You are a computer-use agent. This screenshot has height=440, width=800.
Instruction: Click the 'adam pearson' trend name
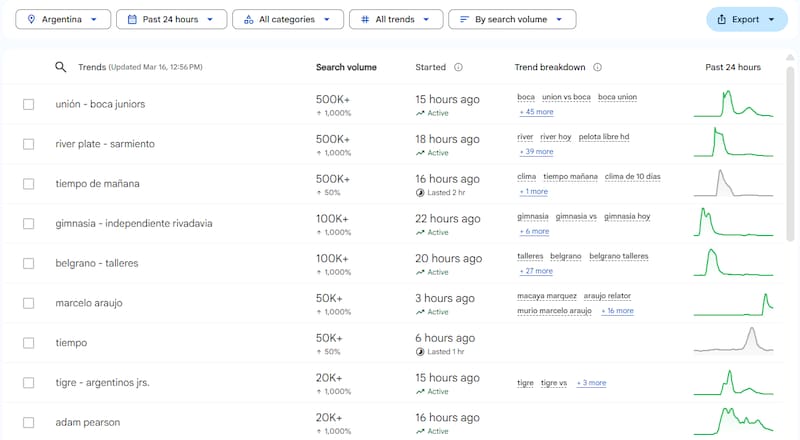88,423
